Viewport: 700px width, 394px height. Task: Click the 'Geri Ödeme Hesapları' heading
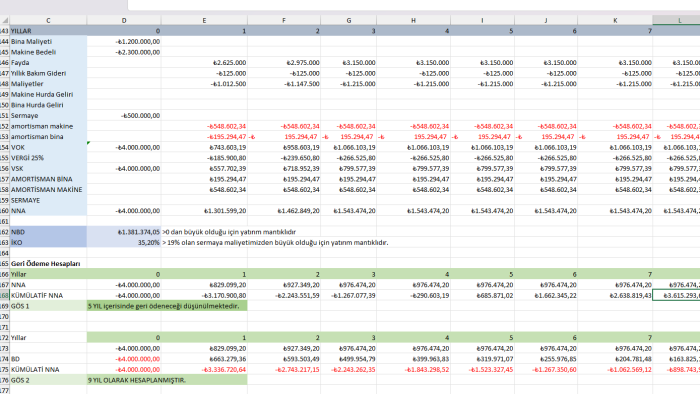click(x=46, y=264)
